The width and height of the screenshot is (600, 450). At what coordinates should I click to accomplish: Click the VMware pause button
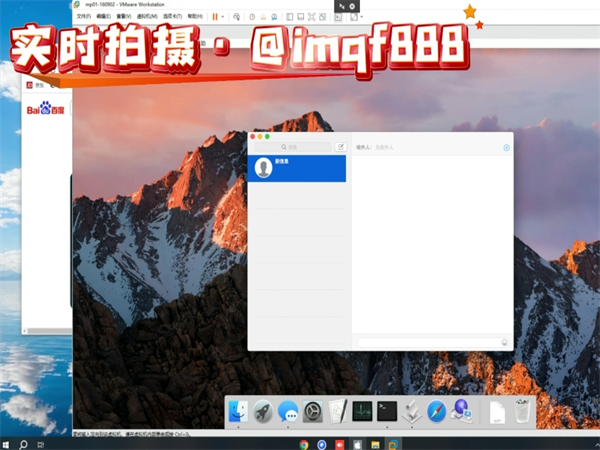coord(214,17)
